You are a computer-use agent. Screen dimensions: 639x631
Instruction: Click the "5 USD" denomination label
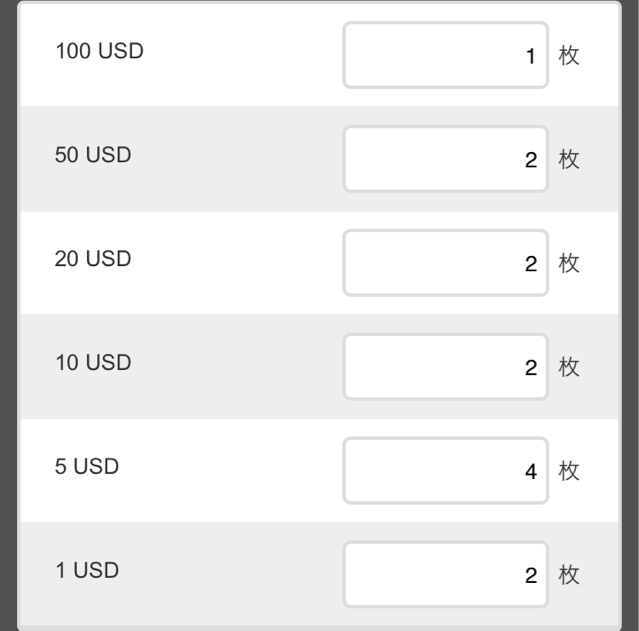[87, 466]
